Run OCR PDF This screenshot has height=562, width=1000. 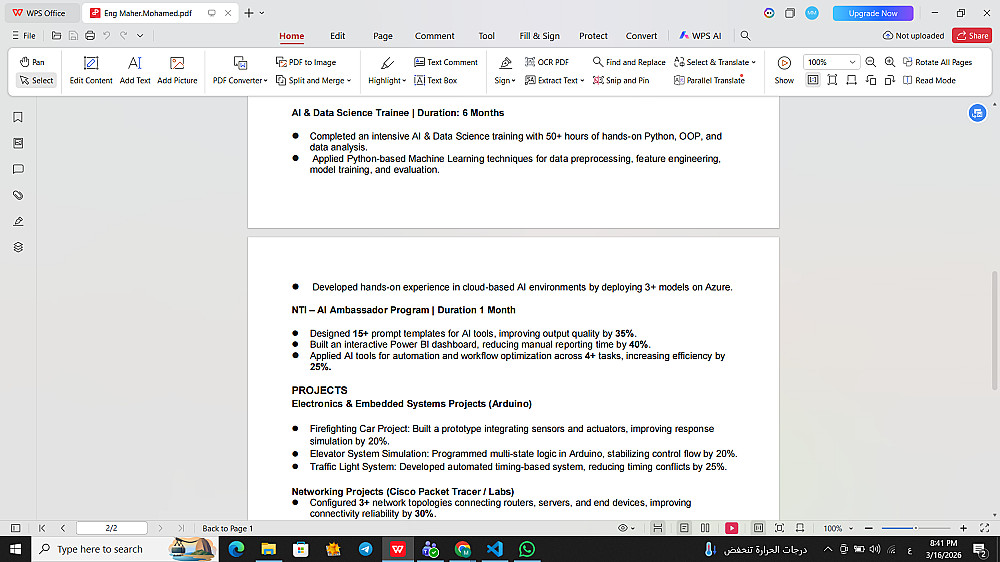547,62
